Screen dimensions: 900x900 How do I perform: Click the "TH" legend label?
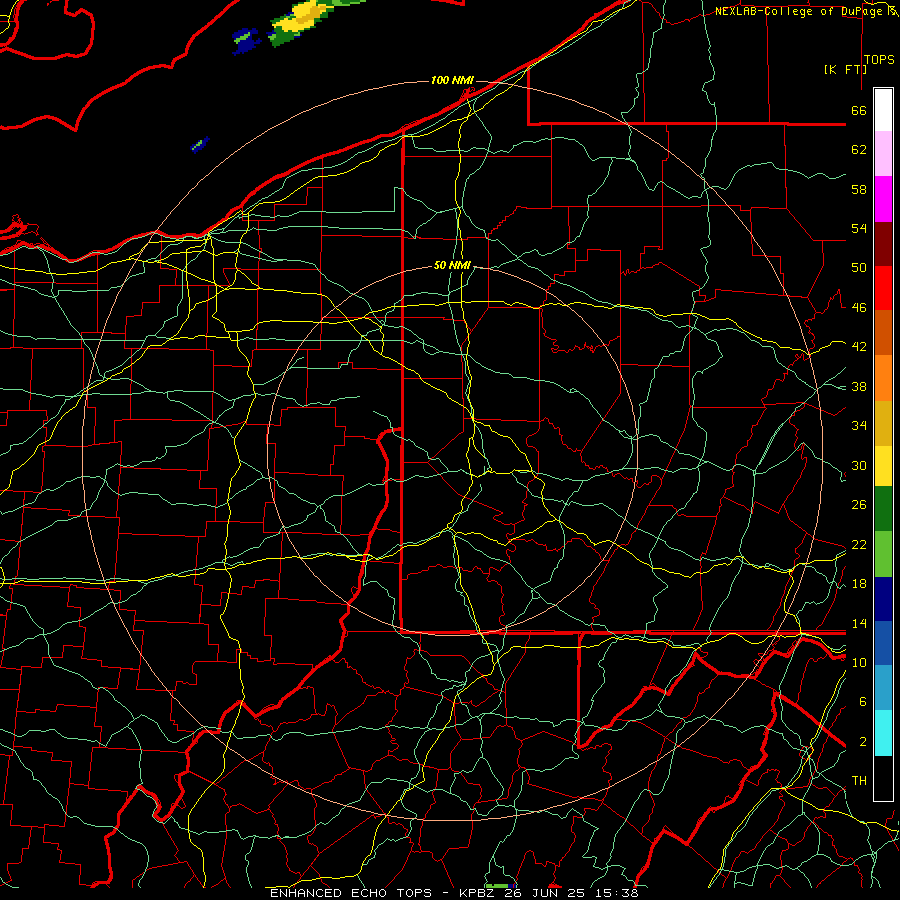click(x=859, y=781)
